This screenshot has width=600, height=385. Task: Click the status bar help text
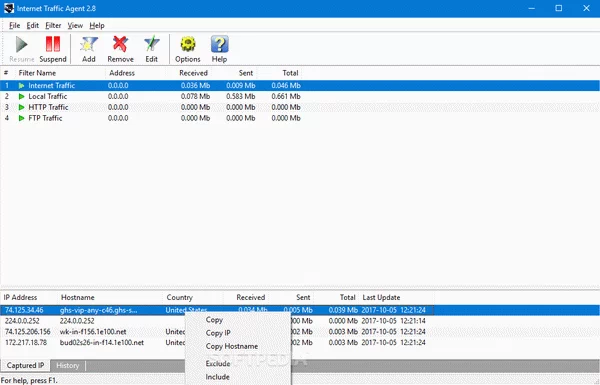(x=29, y=380)
